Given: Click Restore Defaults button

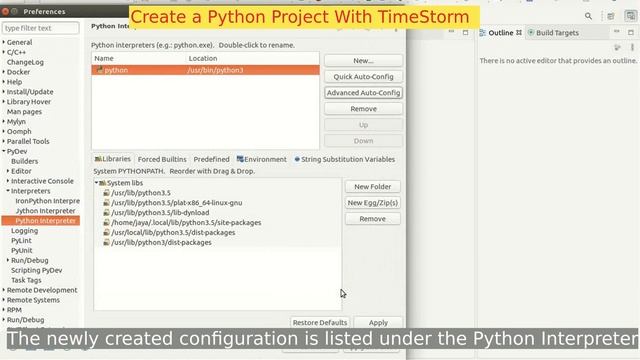Looking at the screenshot, I should (x=320, y=322).
